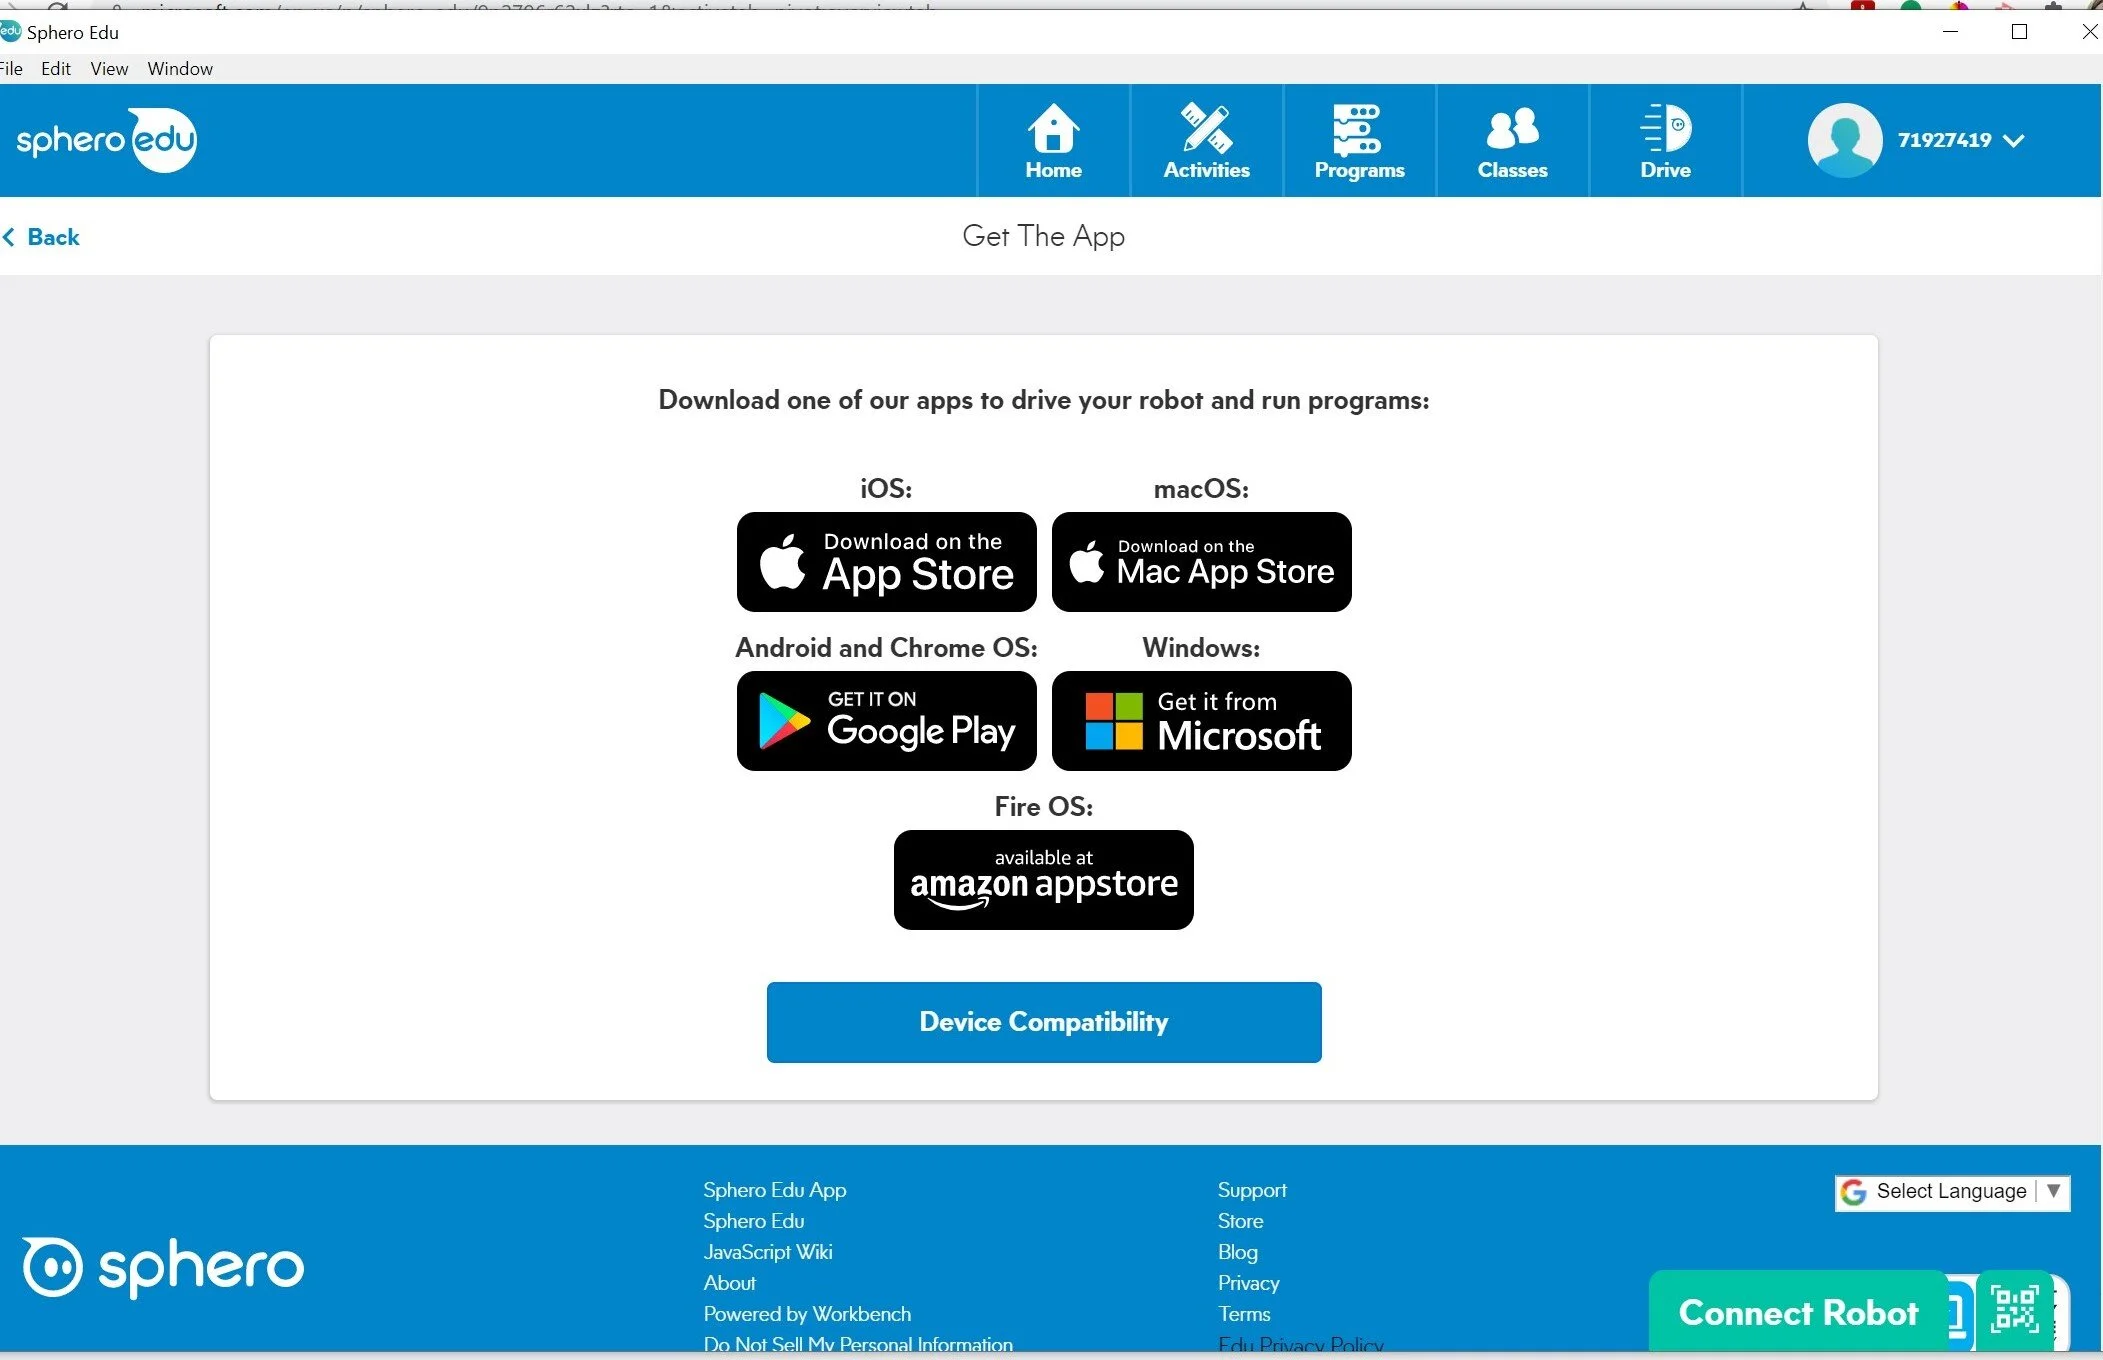Click the Get it from Microsoft badge
Screen dimensions: 2103x1360
coord(1201,721)
